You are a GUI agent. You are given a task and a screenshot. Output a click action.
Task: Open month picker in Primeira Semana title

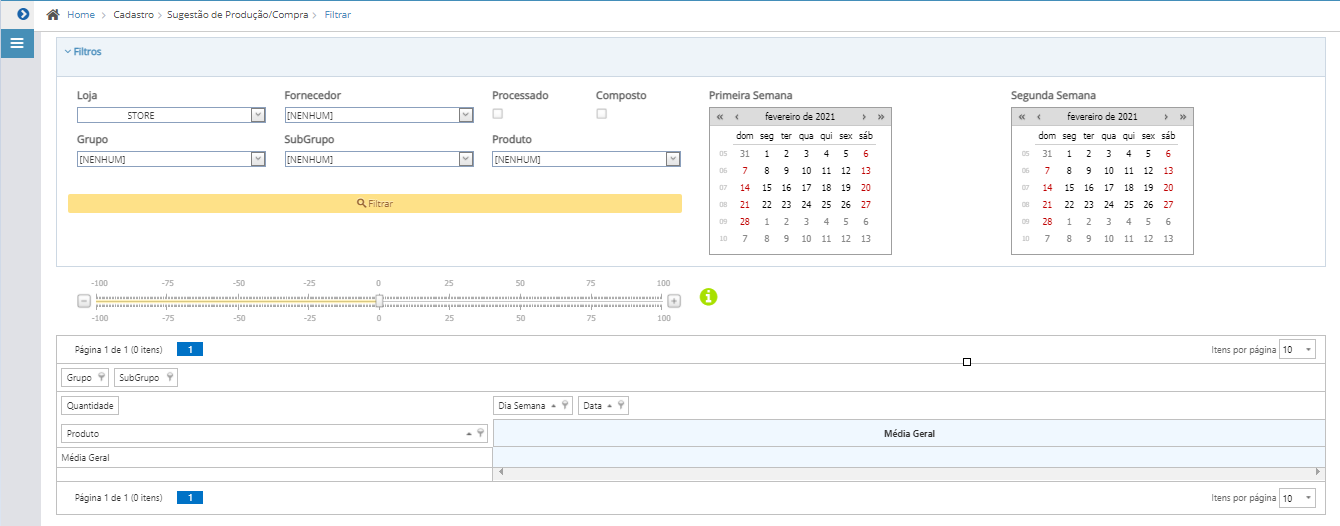(800, 117)
